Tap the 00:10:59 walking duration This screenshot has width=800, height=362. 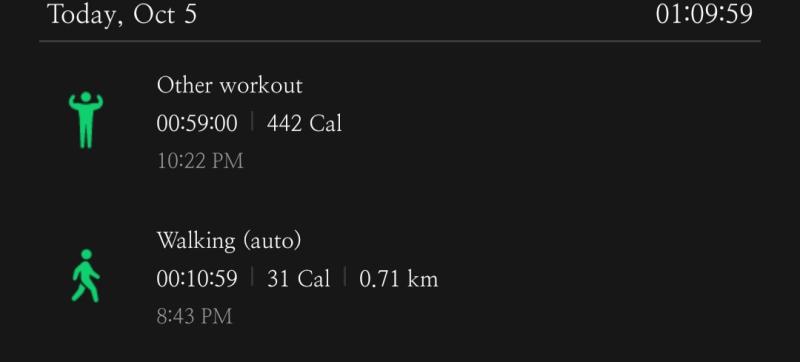(197, 279)
